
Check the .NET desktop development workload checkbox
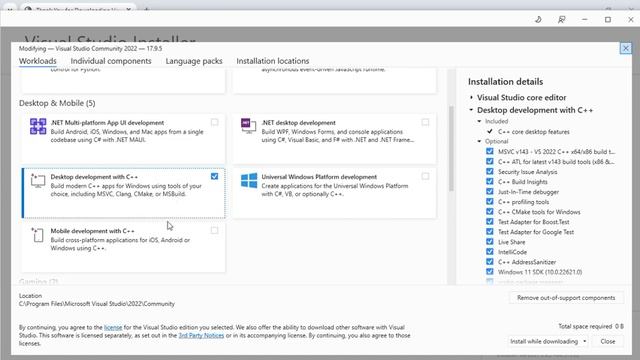pos(425,122)
